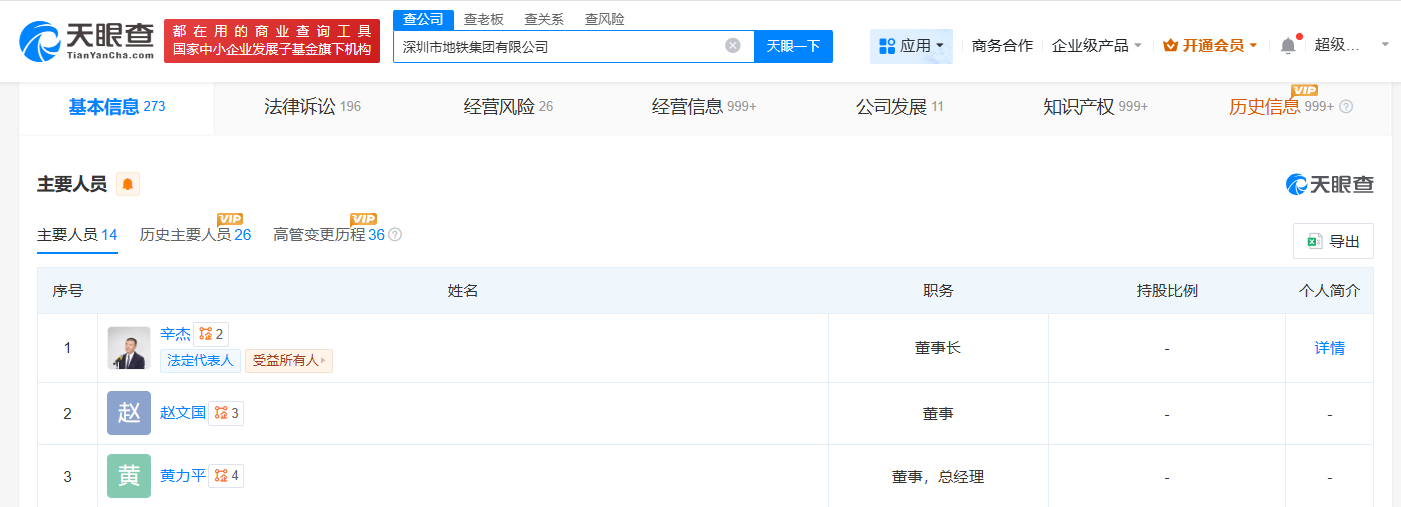Switch to the 法律诉讼 tab
This screenshot has width=1401, height=507.
313,107
